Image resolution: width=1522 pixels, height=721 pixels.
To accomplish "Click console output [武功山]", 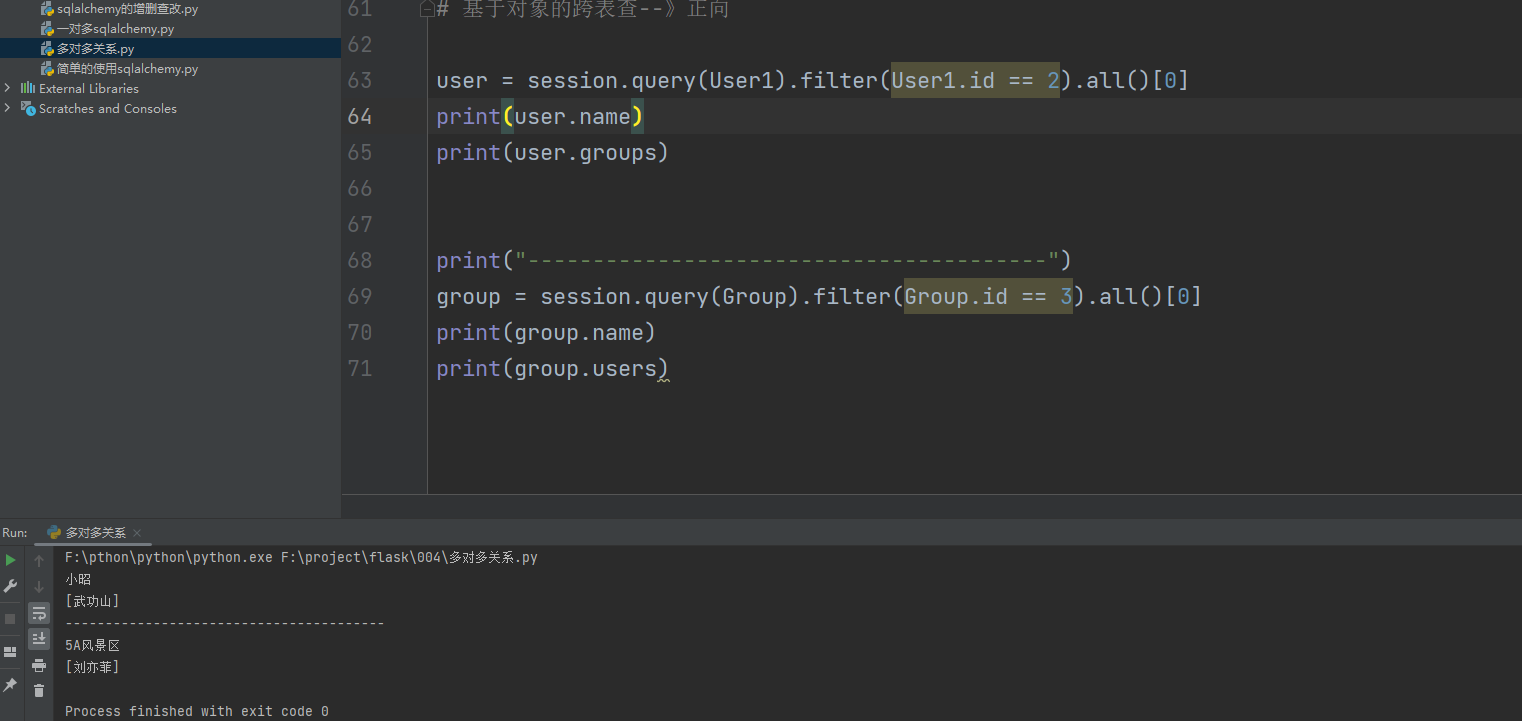I will [92, 601].
